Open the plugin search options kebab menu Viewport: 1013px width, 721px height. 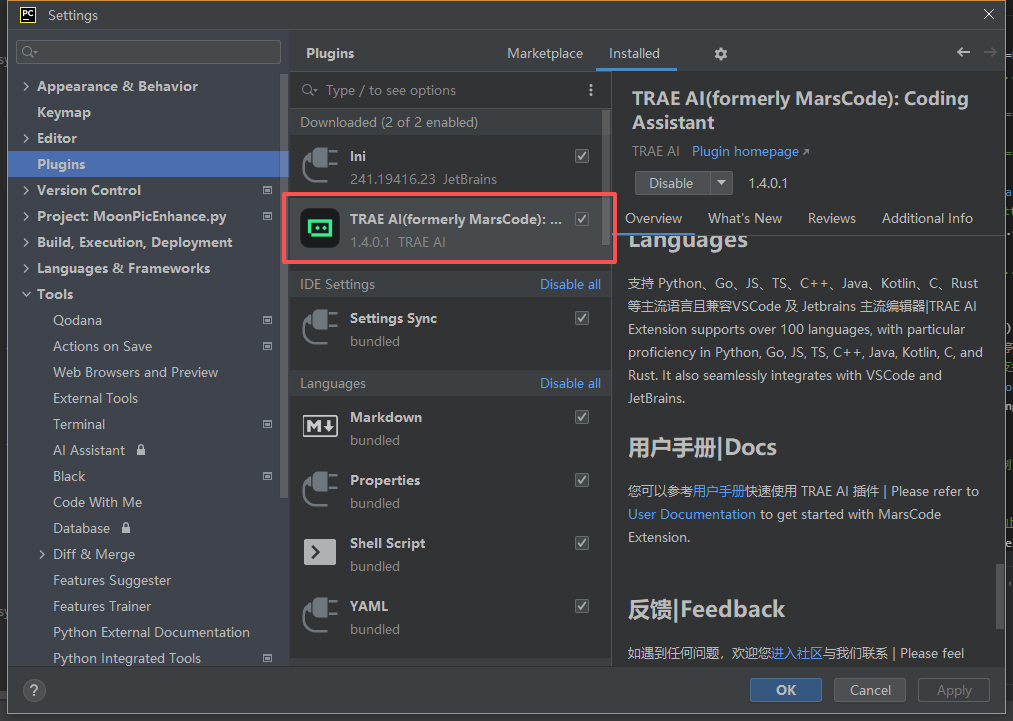pos(590,90)
